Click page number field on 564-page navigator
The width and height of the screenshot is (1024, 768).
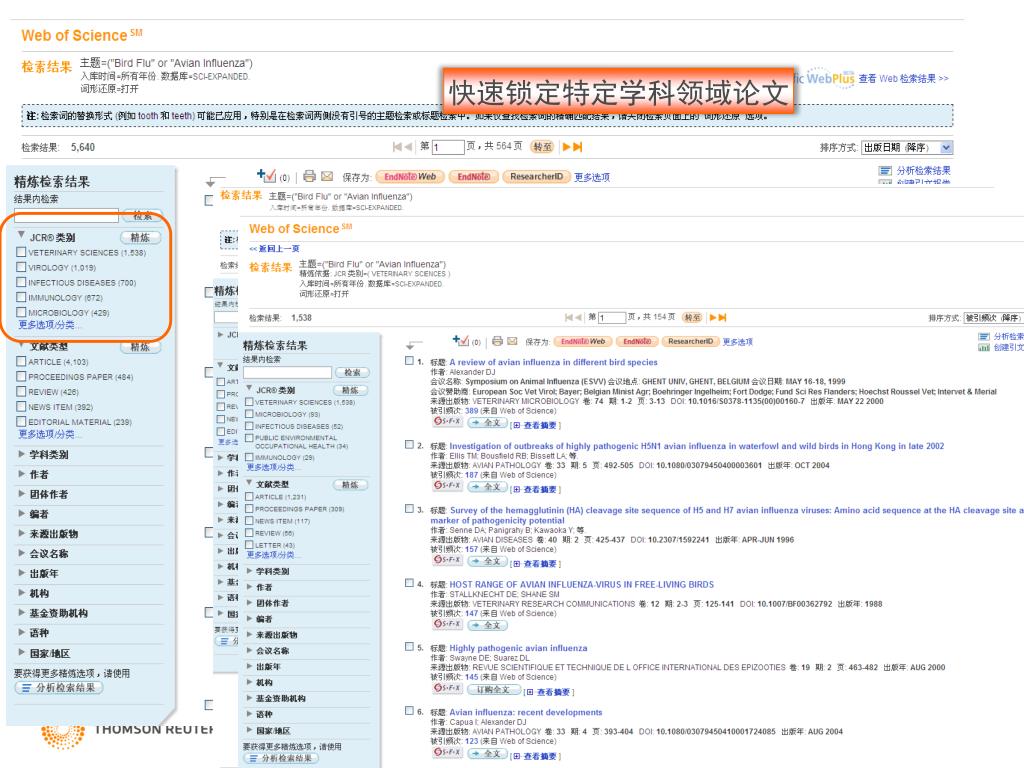coord(448,147)
